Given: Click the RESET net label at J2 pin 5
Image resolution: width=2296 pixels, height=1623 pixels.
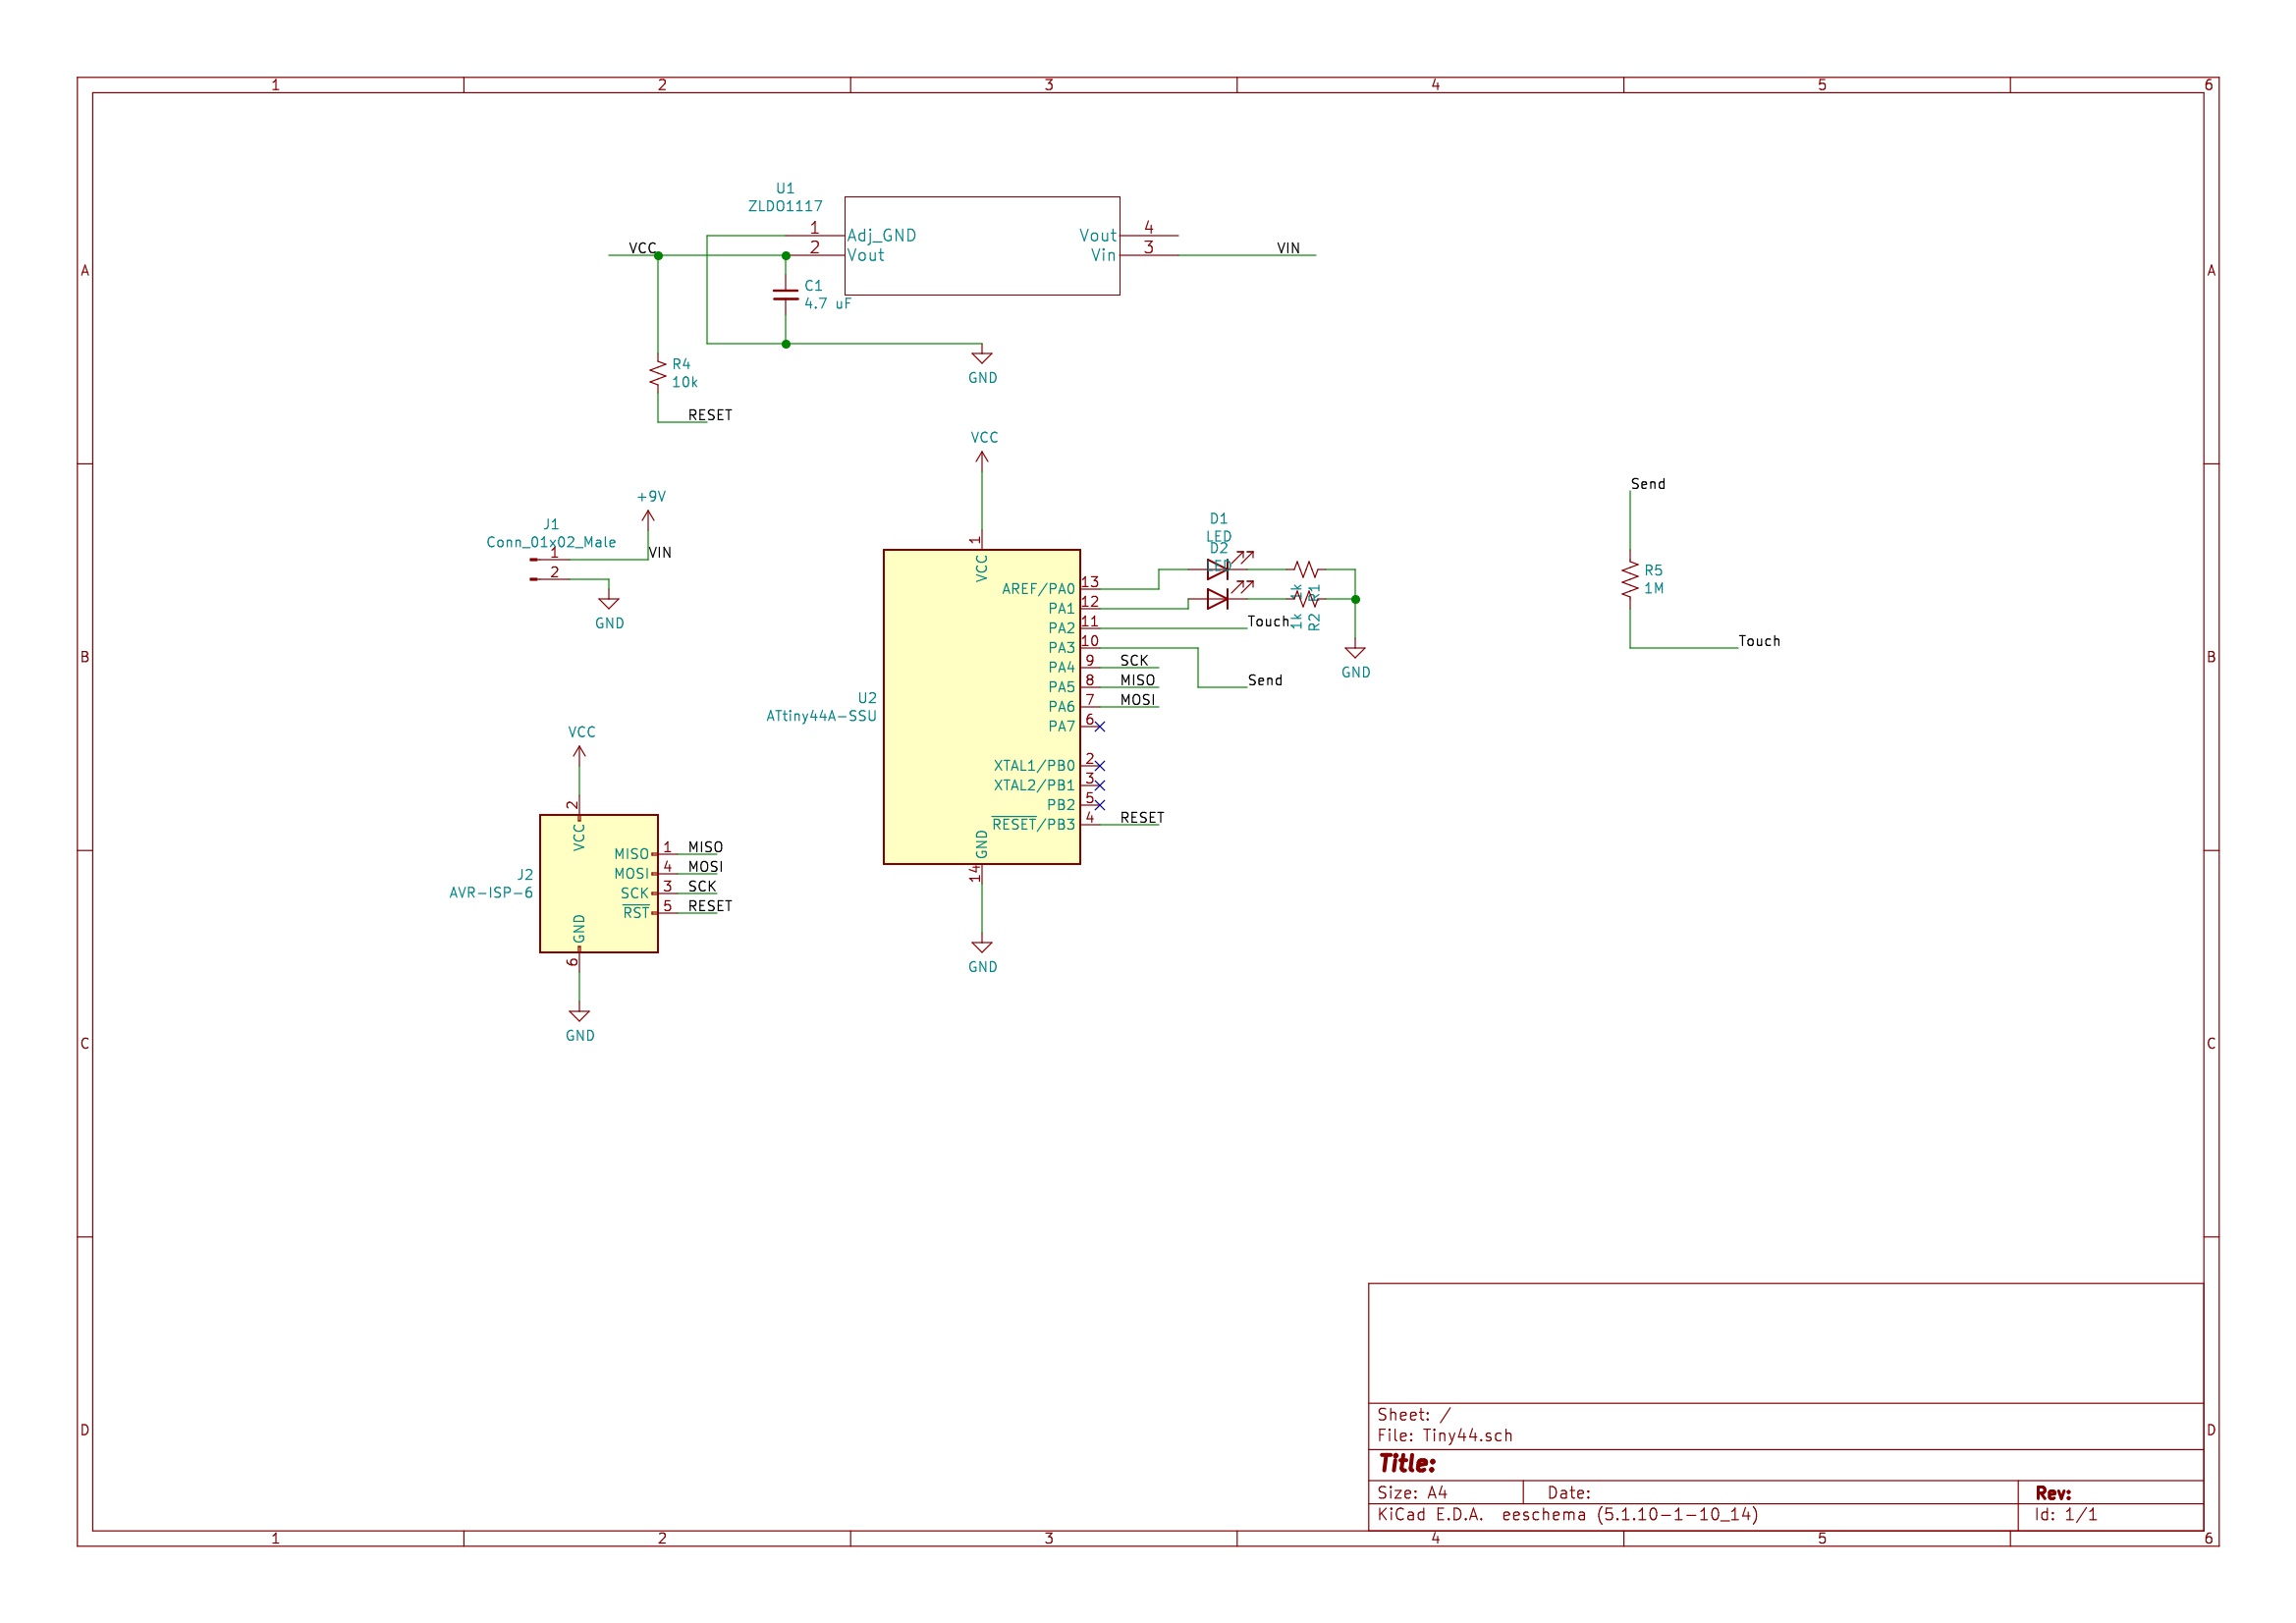Looking at the screenshot, I should 710,907.
